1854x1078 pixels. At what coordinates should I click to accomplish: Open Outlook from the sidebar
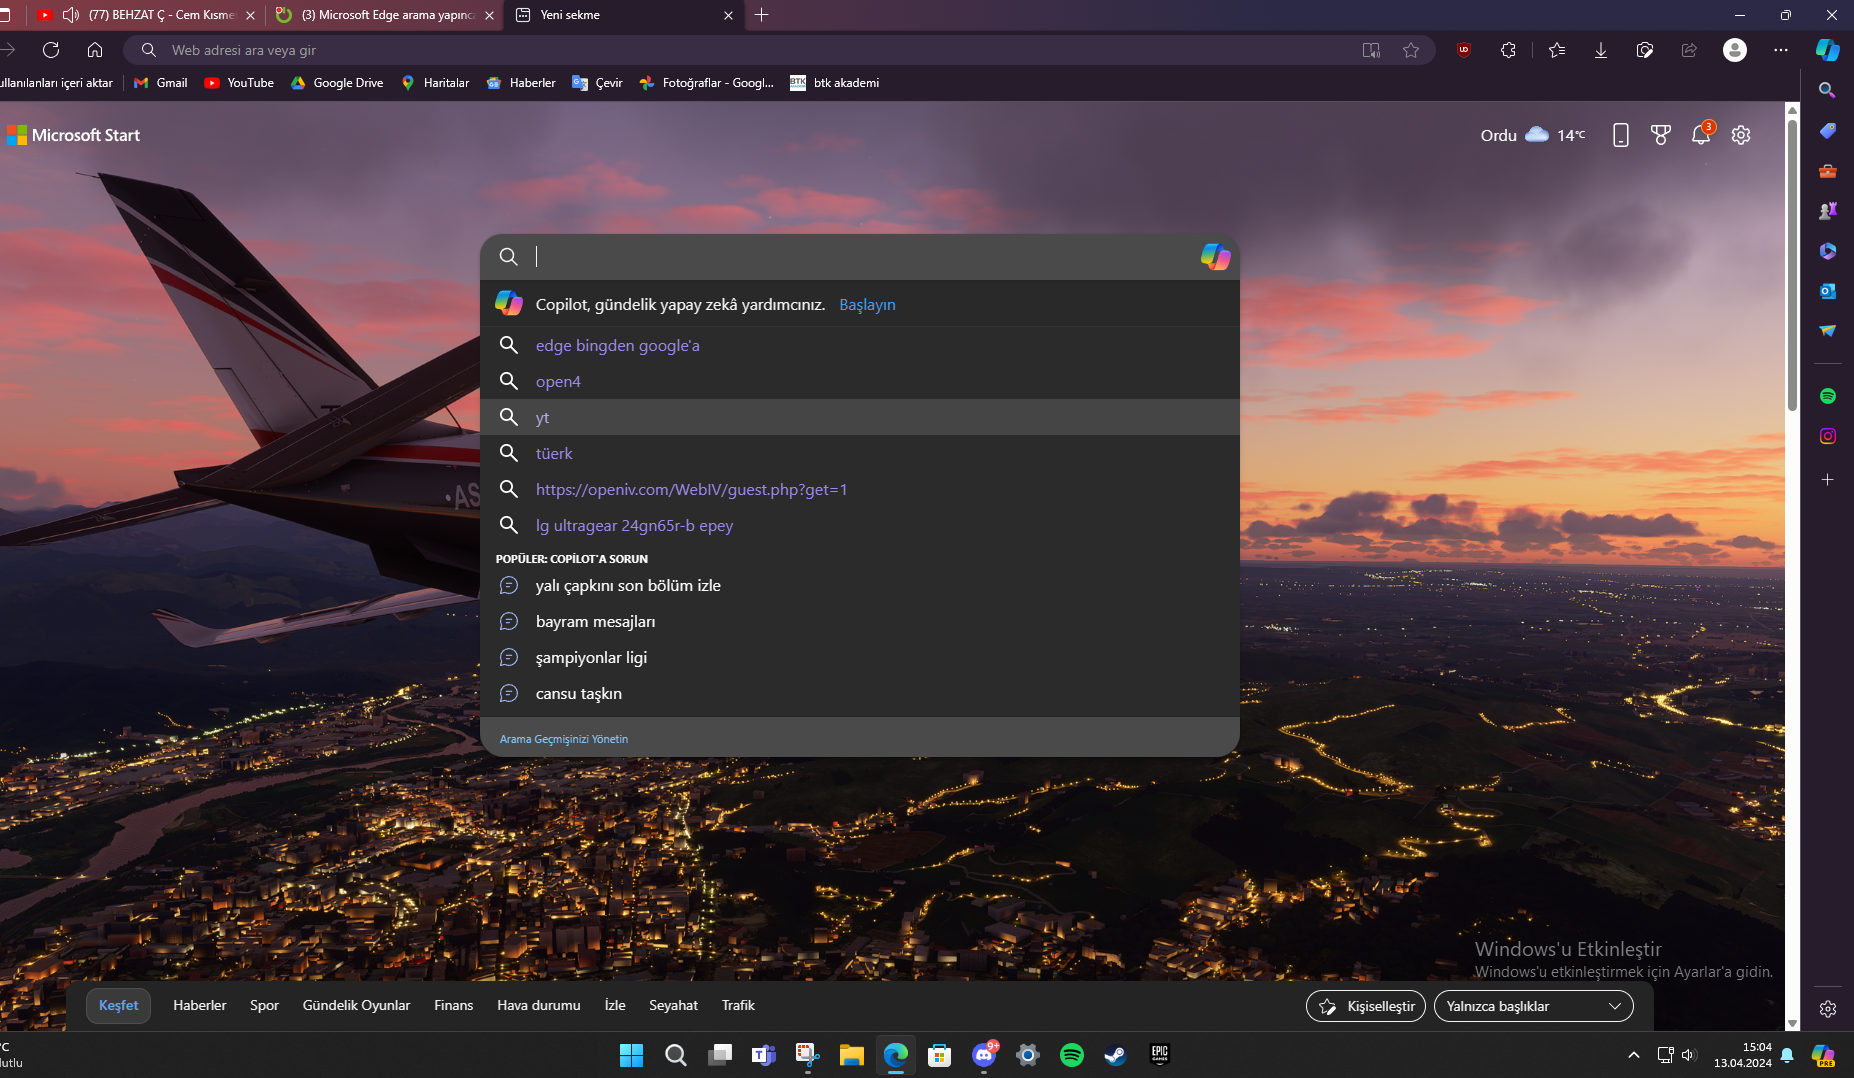click(1827, 291)
